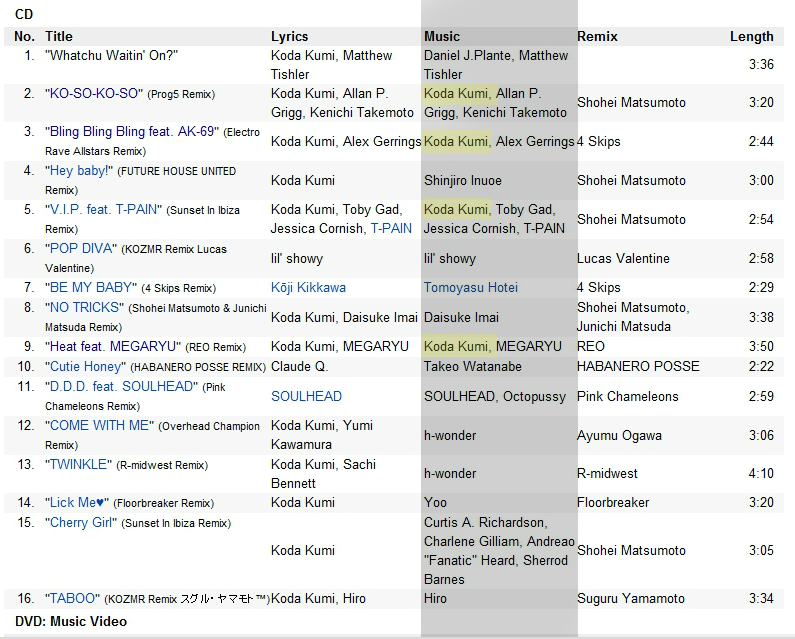Click the "D.D.D. feat. SOULHEAD" title link

[x=121, y=386]
